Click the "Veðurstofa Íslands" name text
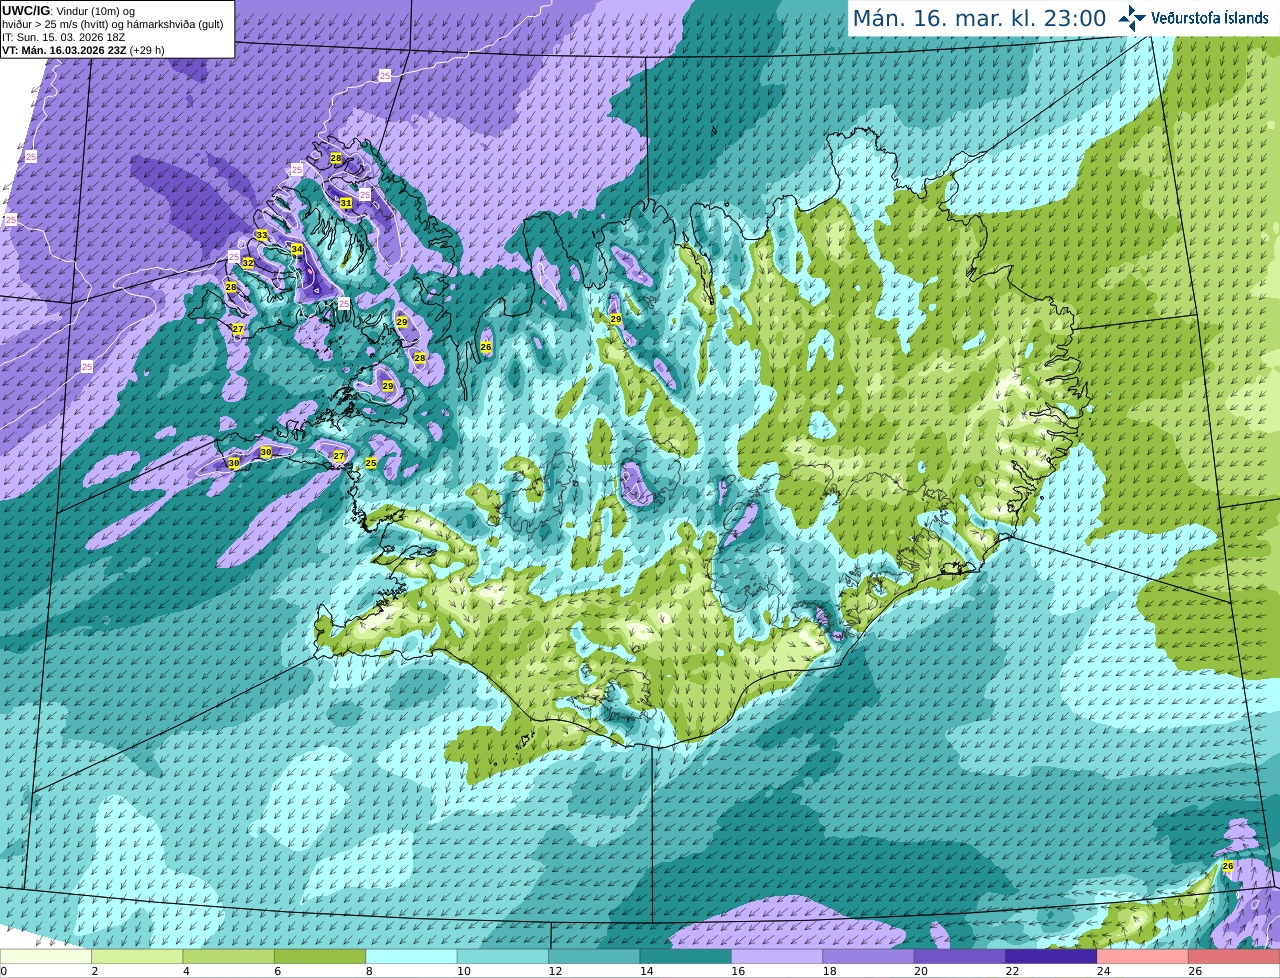Viewport: 1280px width, 978px height. click(1209, 18)
